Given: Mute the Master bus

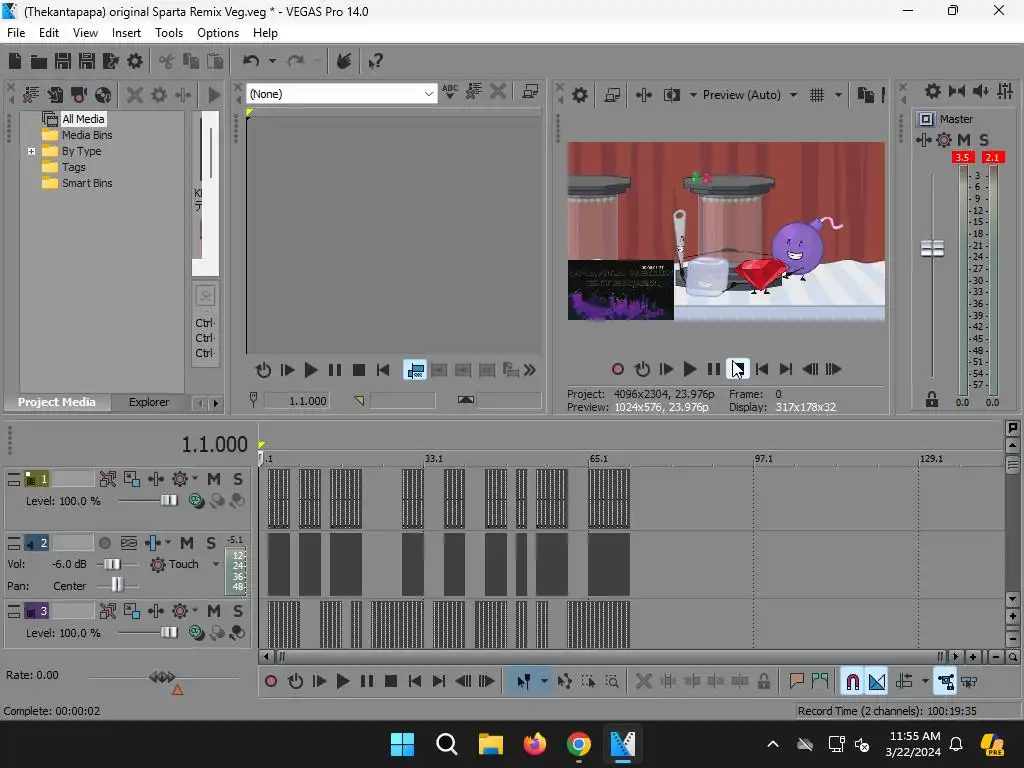Looking at the screenshot, I should pyautogui.click(x=964, y=140).
